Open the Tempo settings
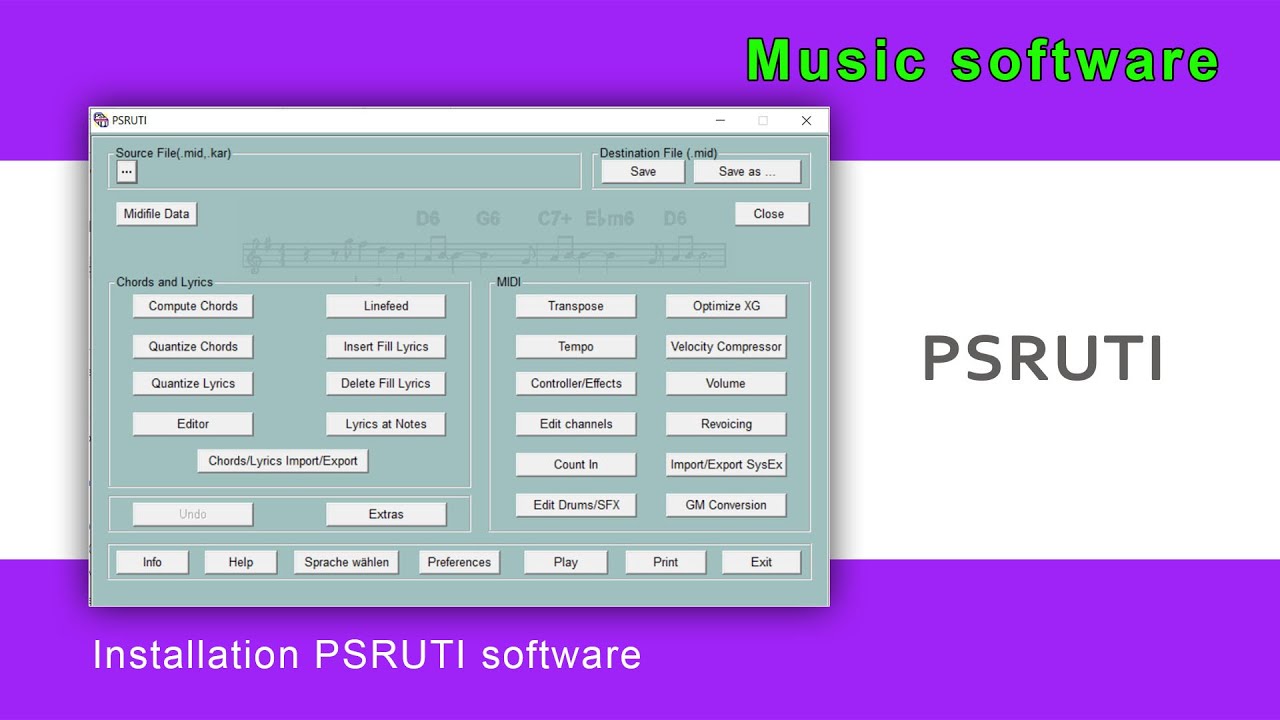Screen dimensions: 1280x720 coord(576,347)
